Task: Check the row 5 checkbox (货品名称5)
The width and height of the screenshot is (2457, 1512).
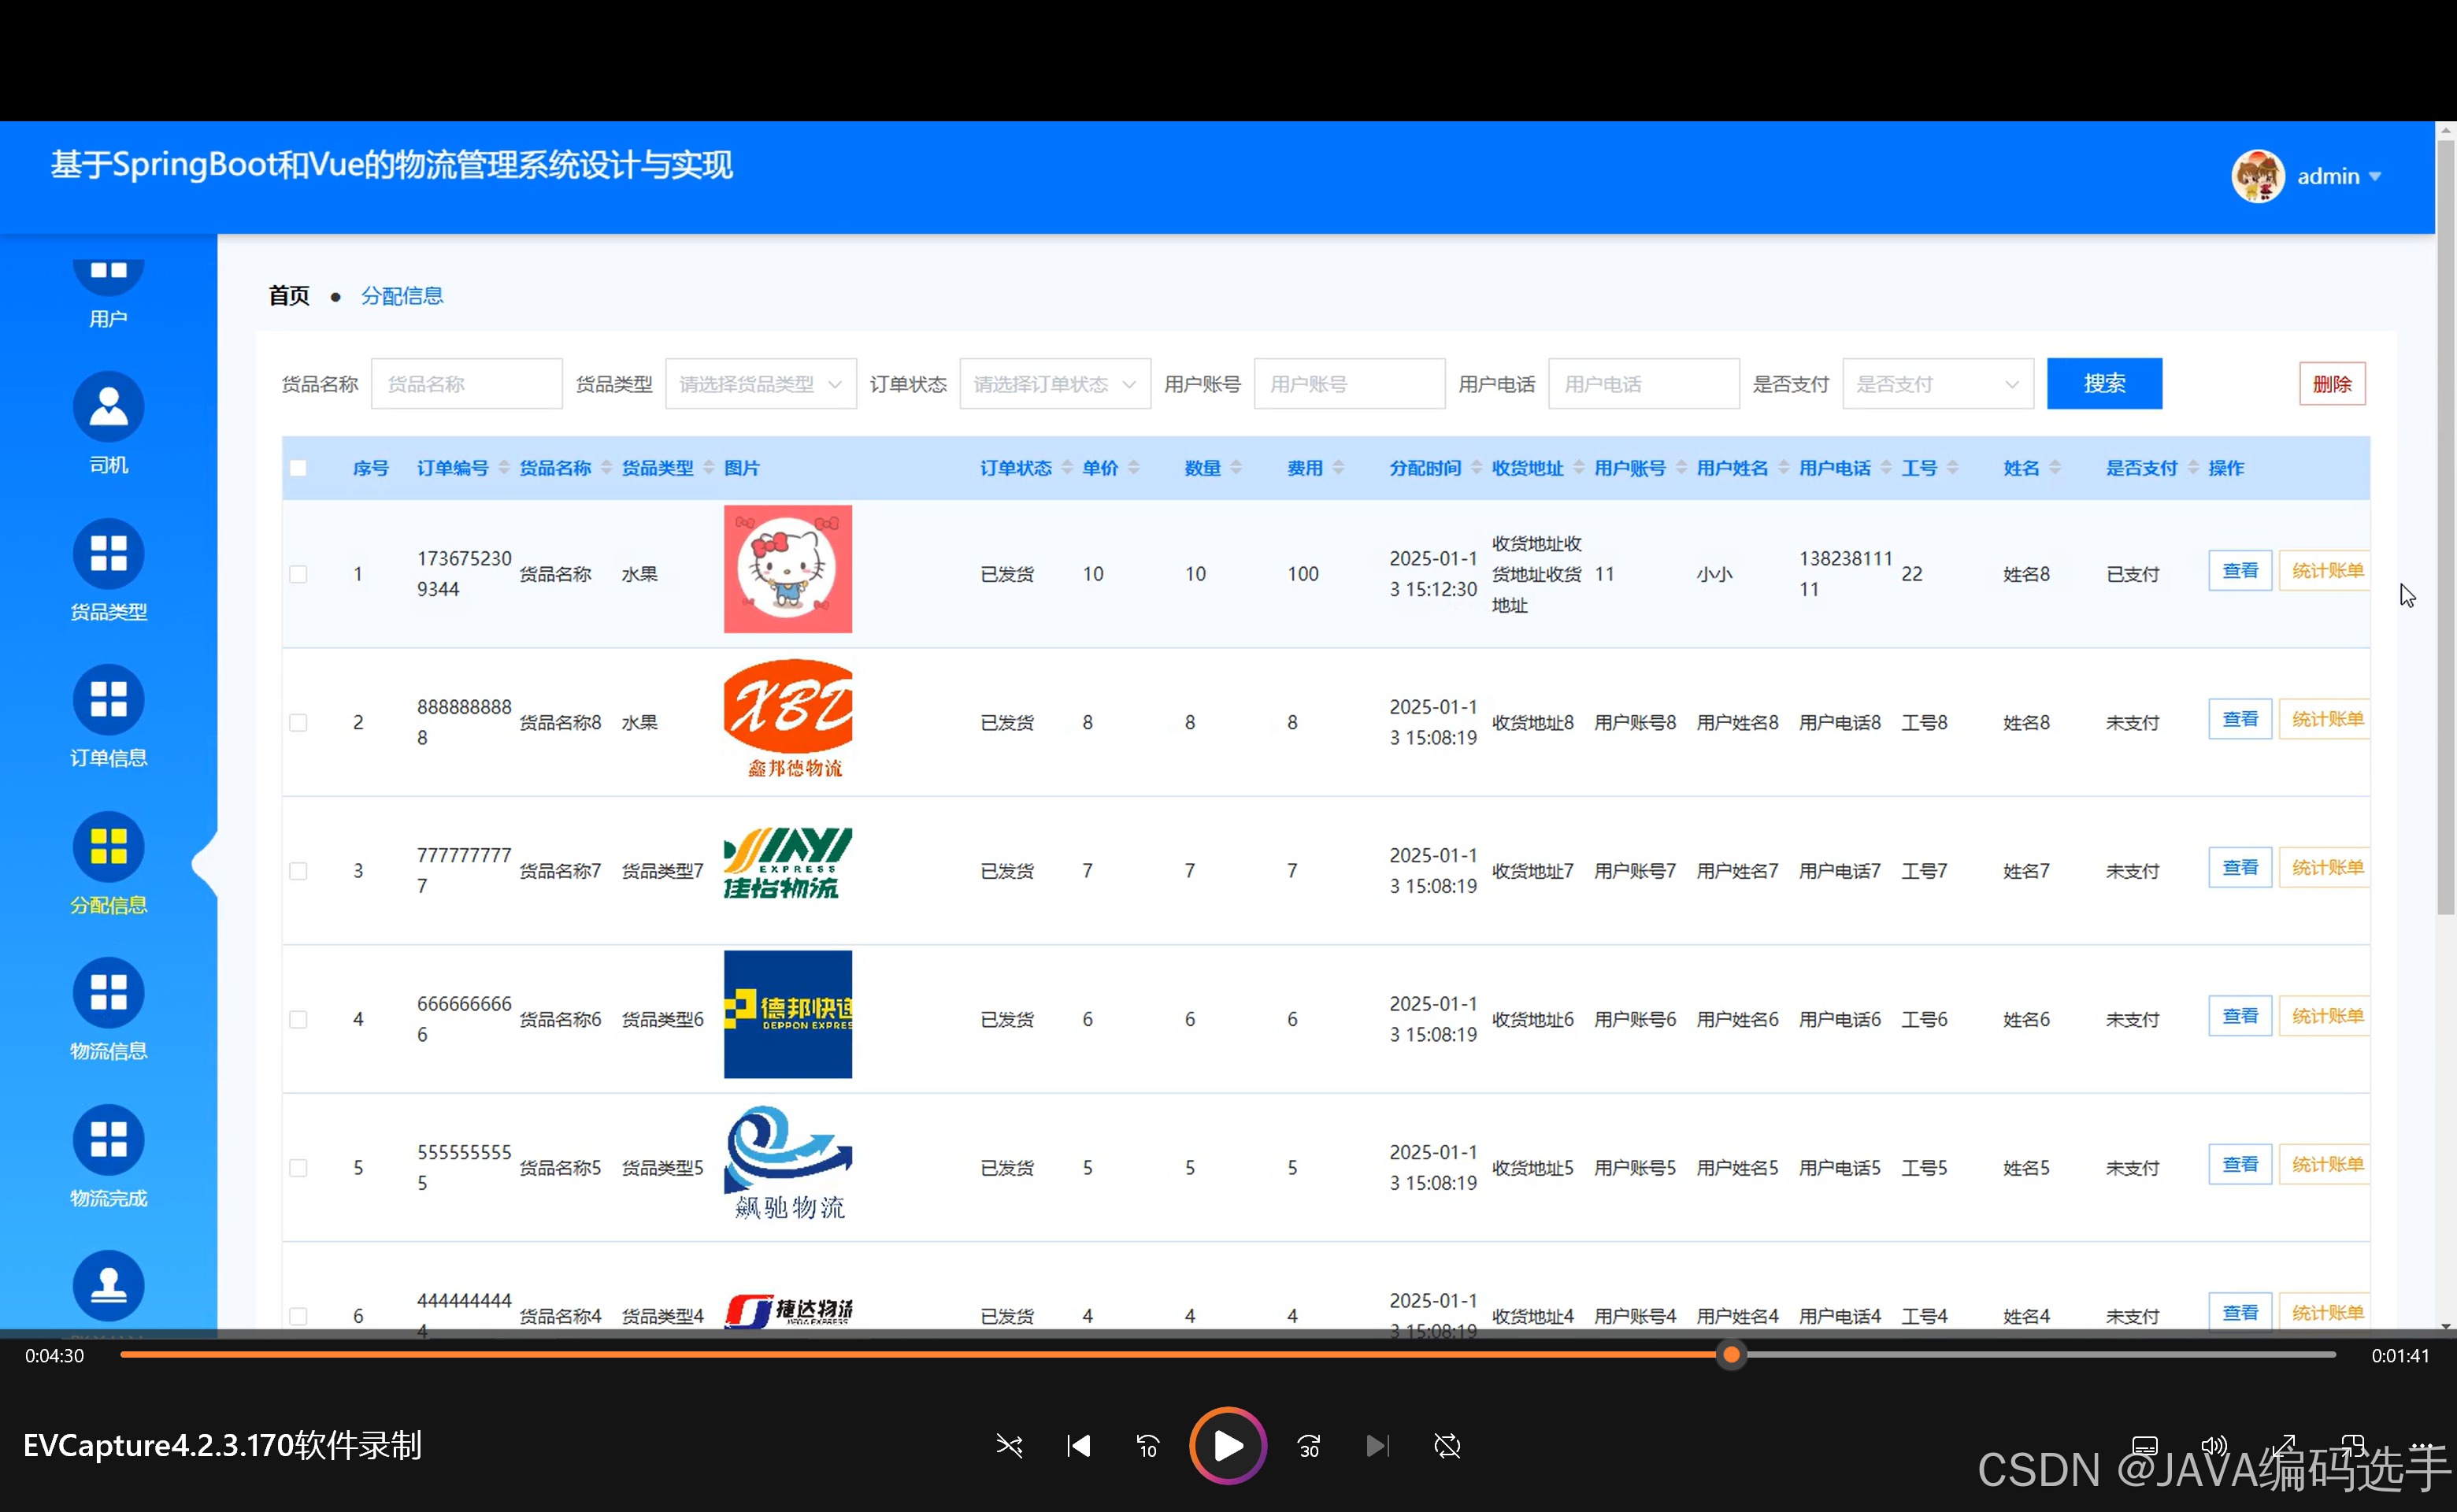Action: point(298,1168)
